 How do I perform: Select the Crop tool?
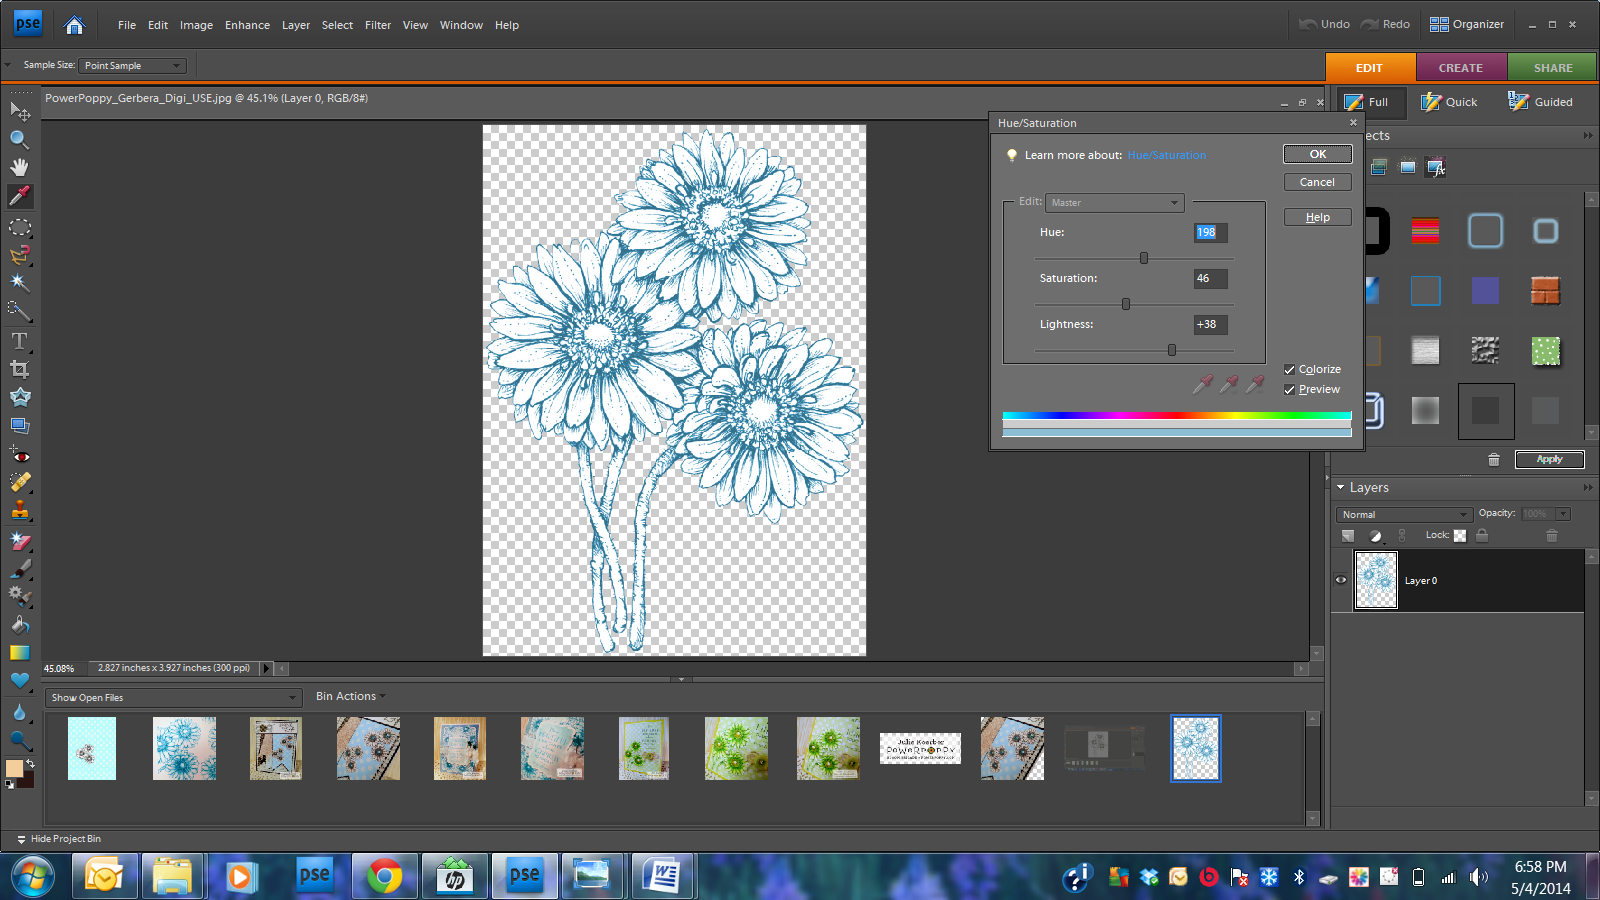(x=19, y=369)
